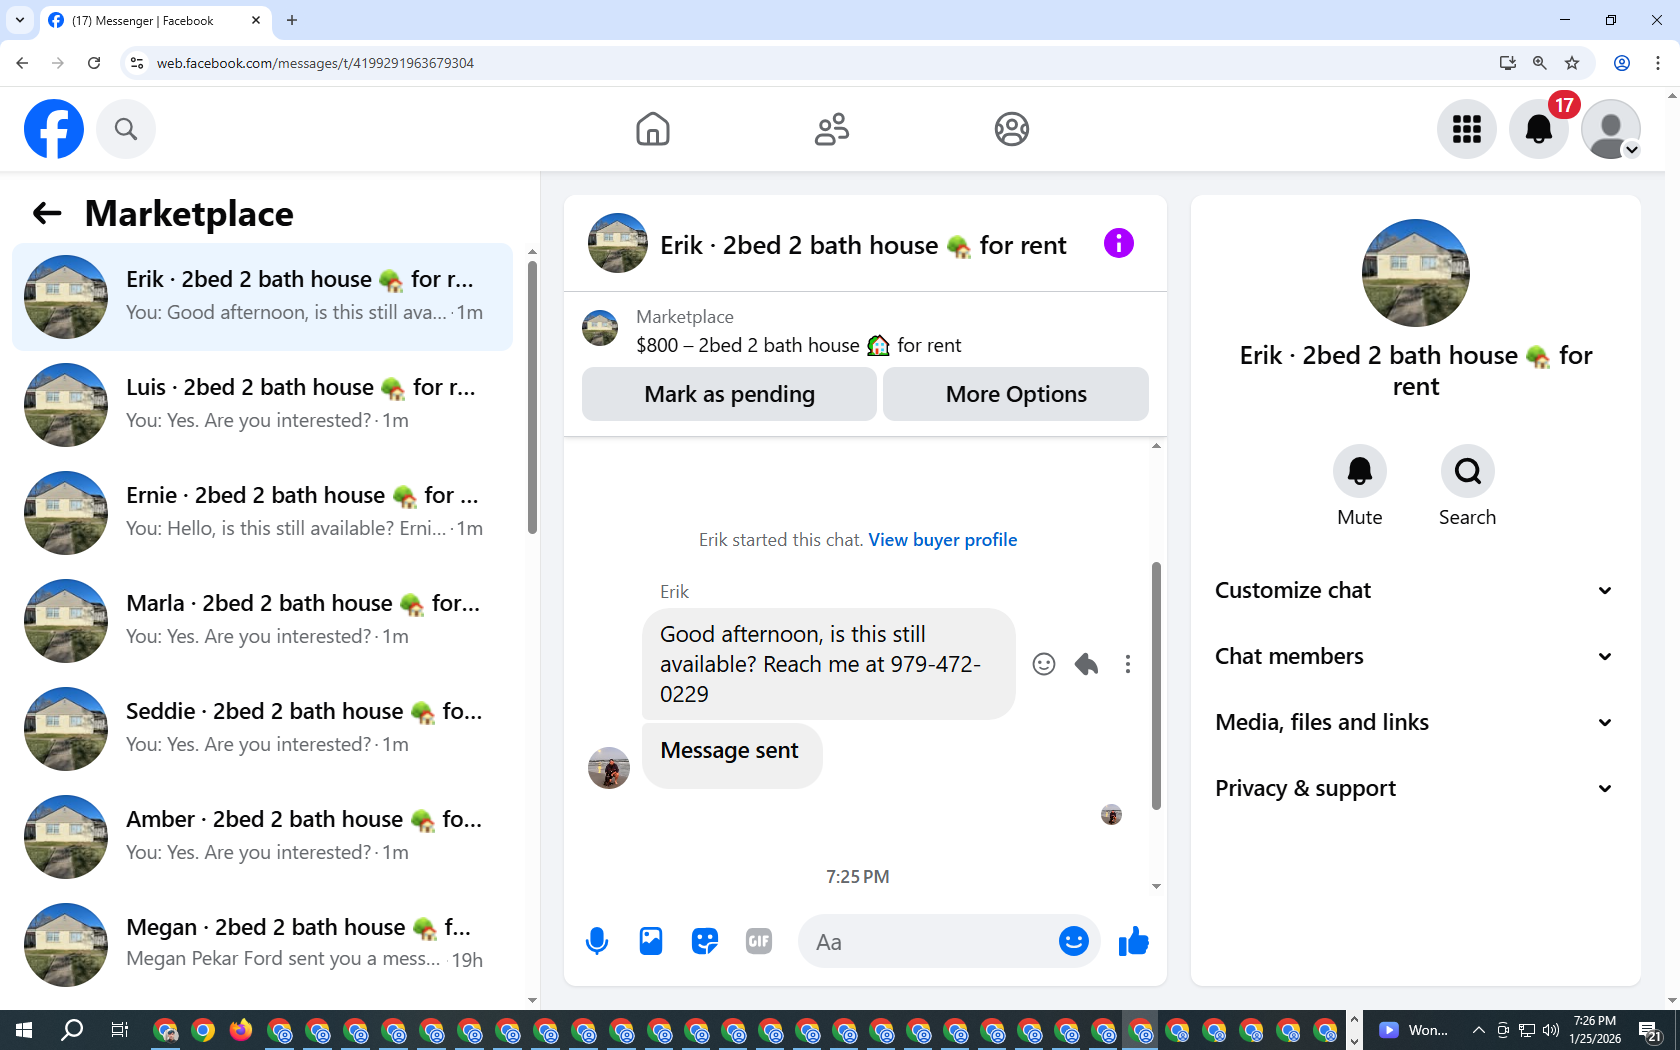Choose a GIF icon
The height and width of the screenshot is (1050, 1680).
click(x=759, y=941)
